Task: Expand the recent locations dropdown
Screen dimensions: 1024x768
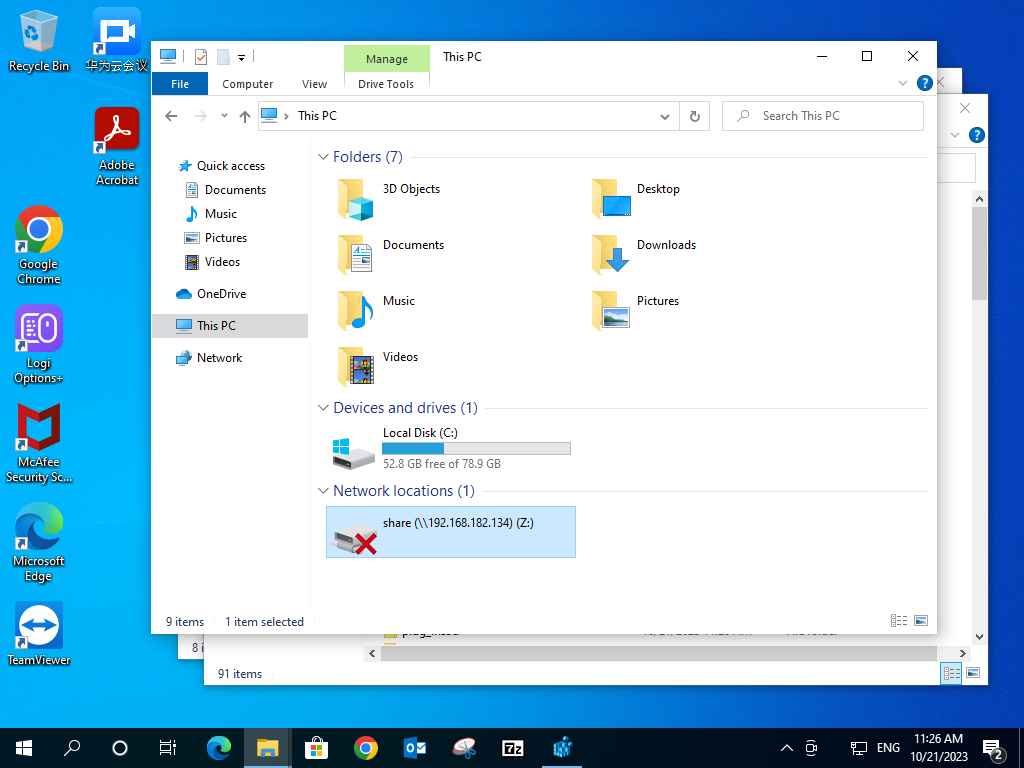Action: (x=223, y=116)
